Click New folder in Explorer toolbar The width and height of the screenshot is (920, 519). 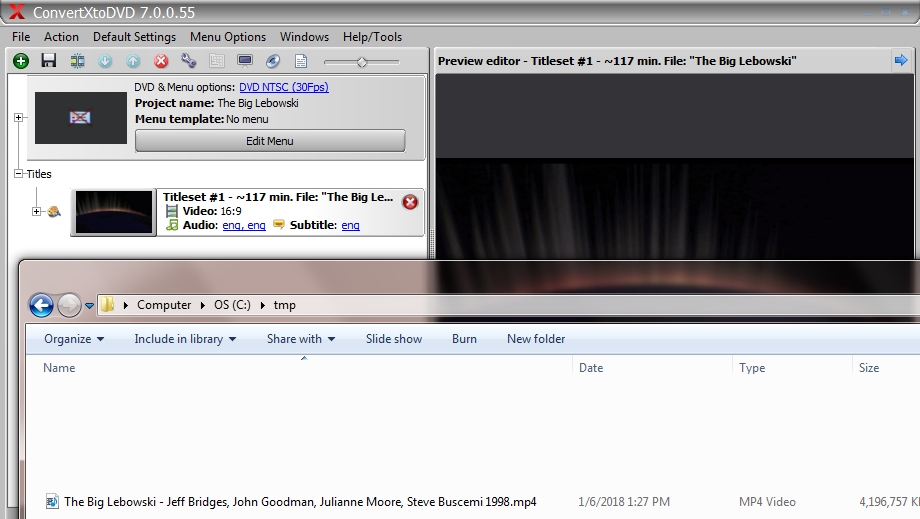click(x=536, y=339)
